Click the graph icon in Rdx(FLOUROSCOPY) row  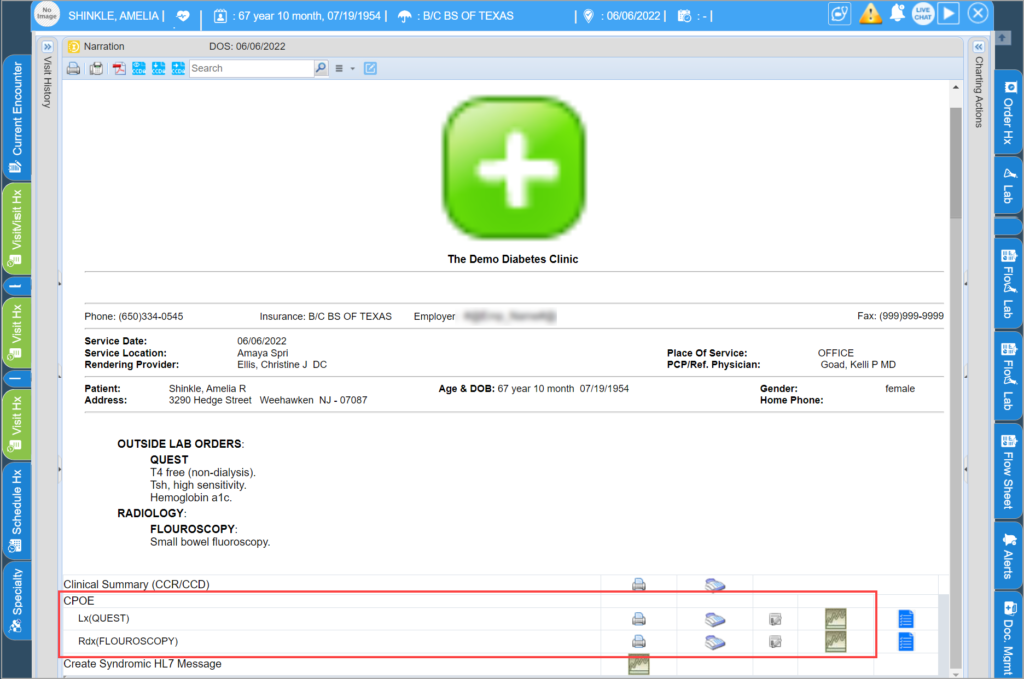(x=835, y=641)
